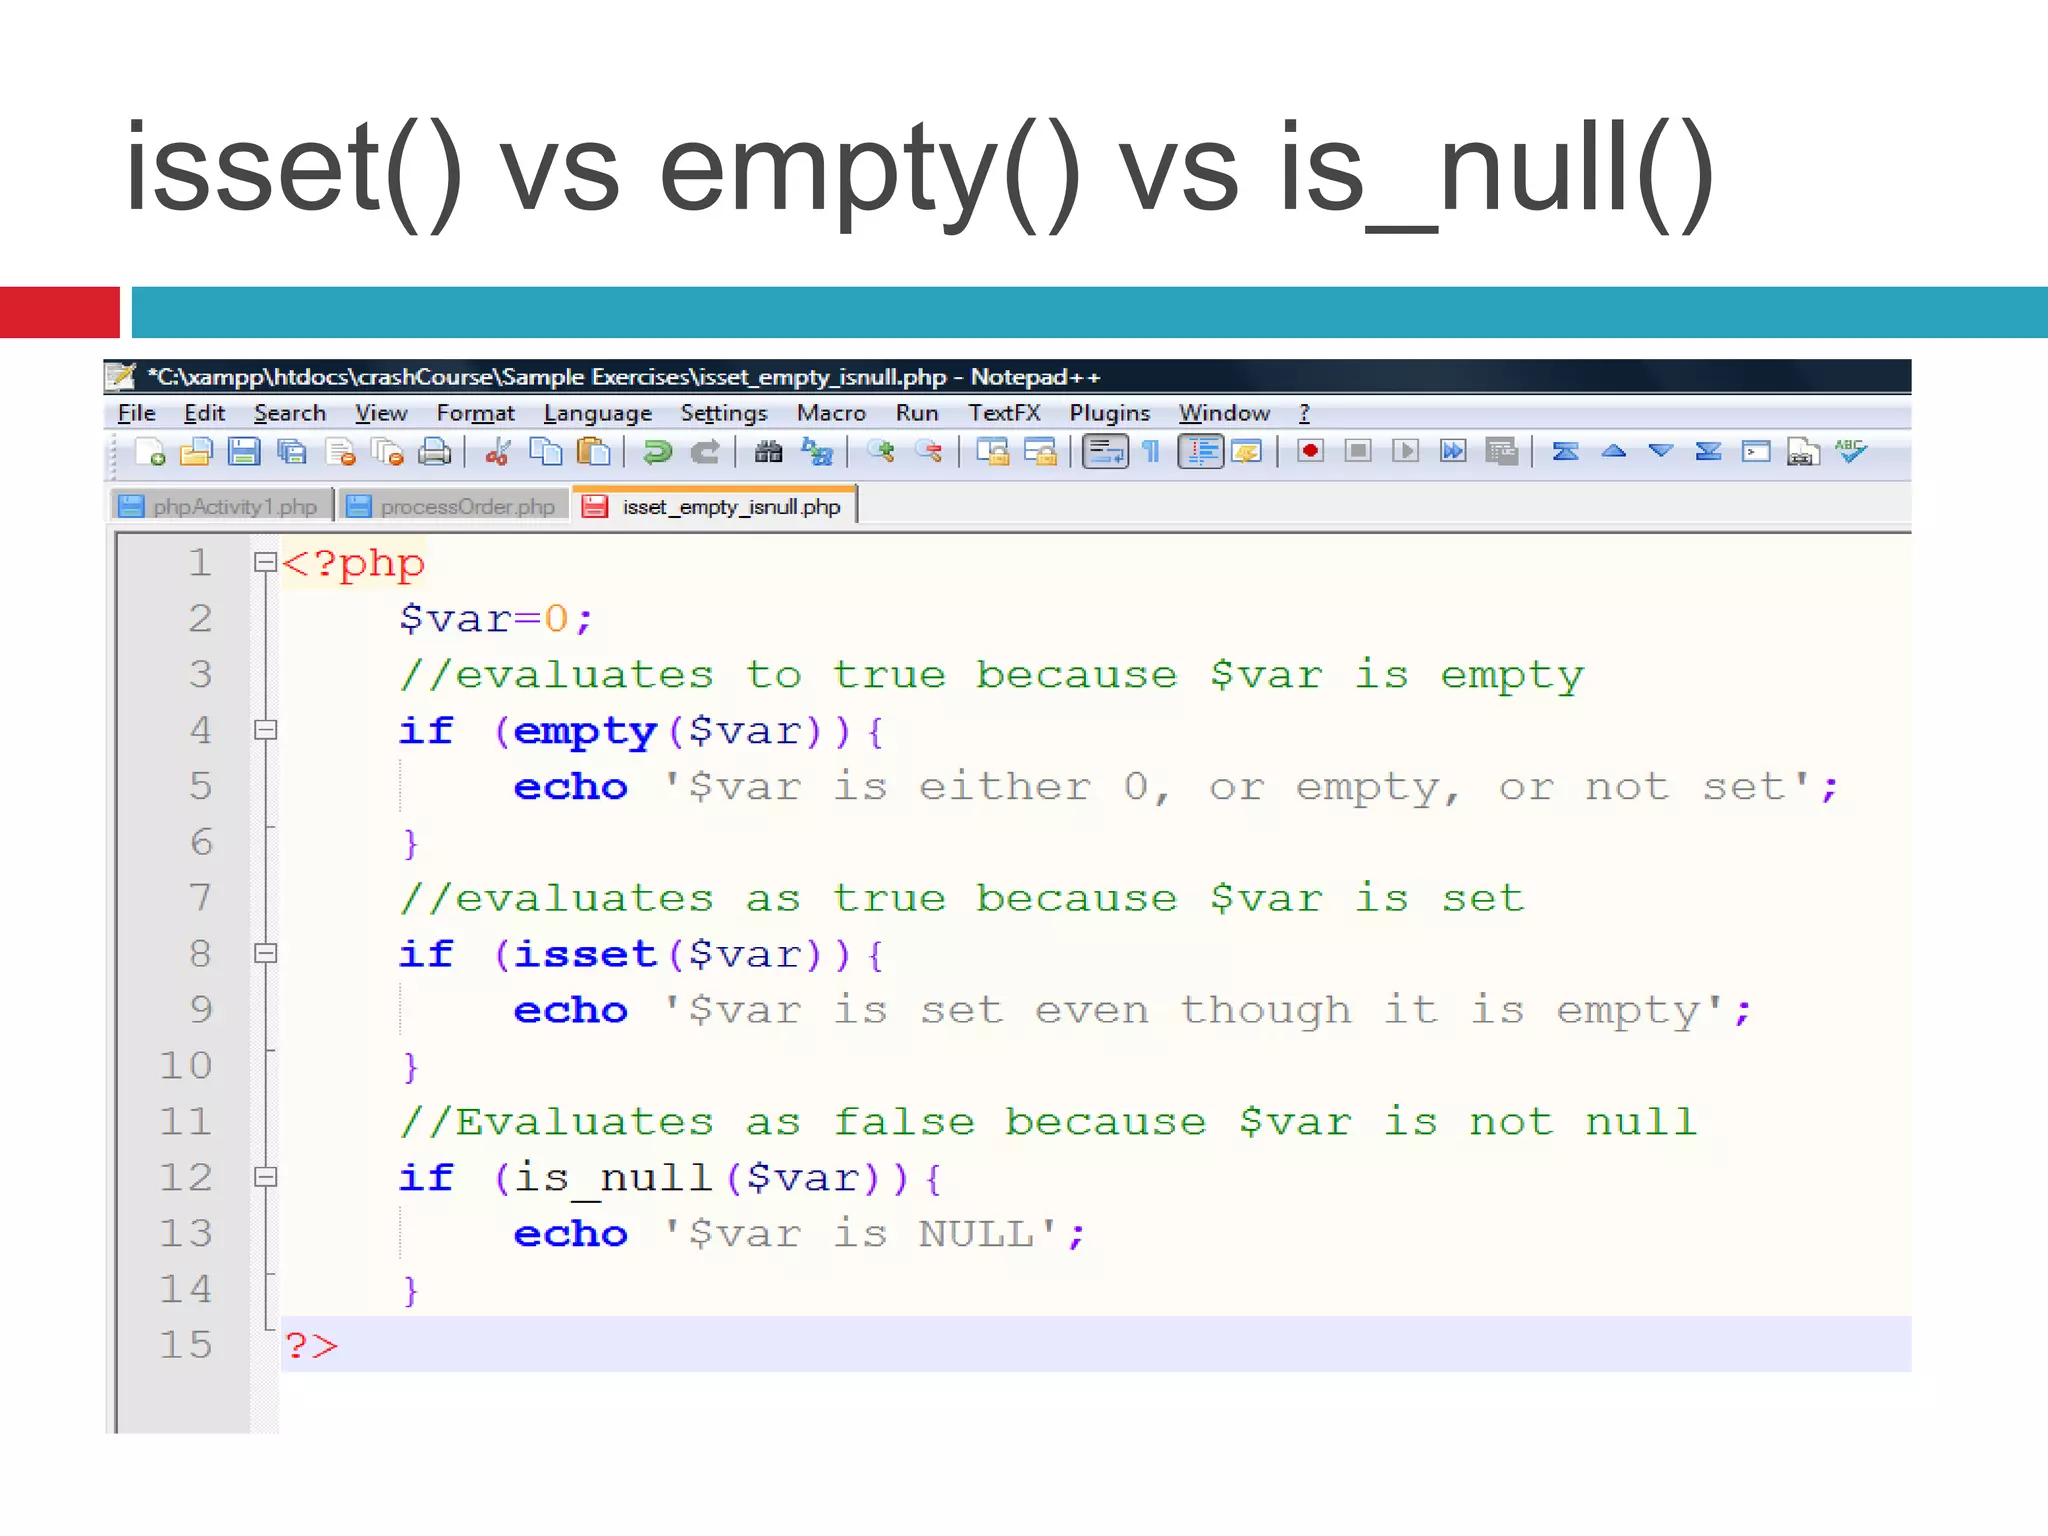Viewport: 2048px width, 1536px height.
Task: Open the File menu
Action: 136,413
